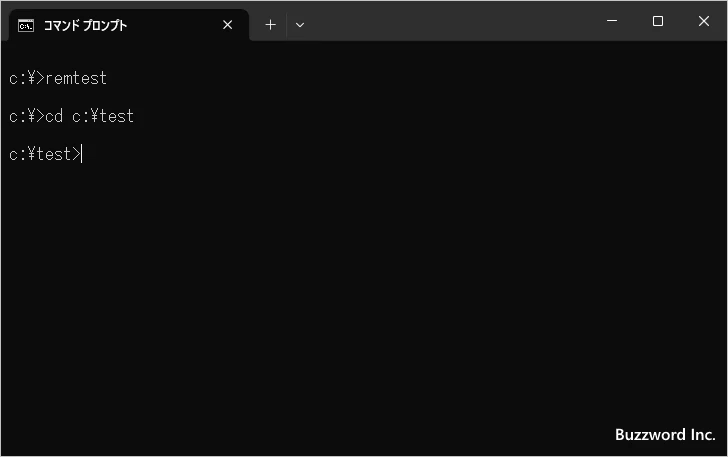Click the 'c:¥>' prompt before remtest
This screenshot has width=728, height=457.
[x=26, y=78]
